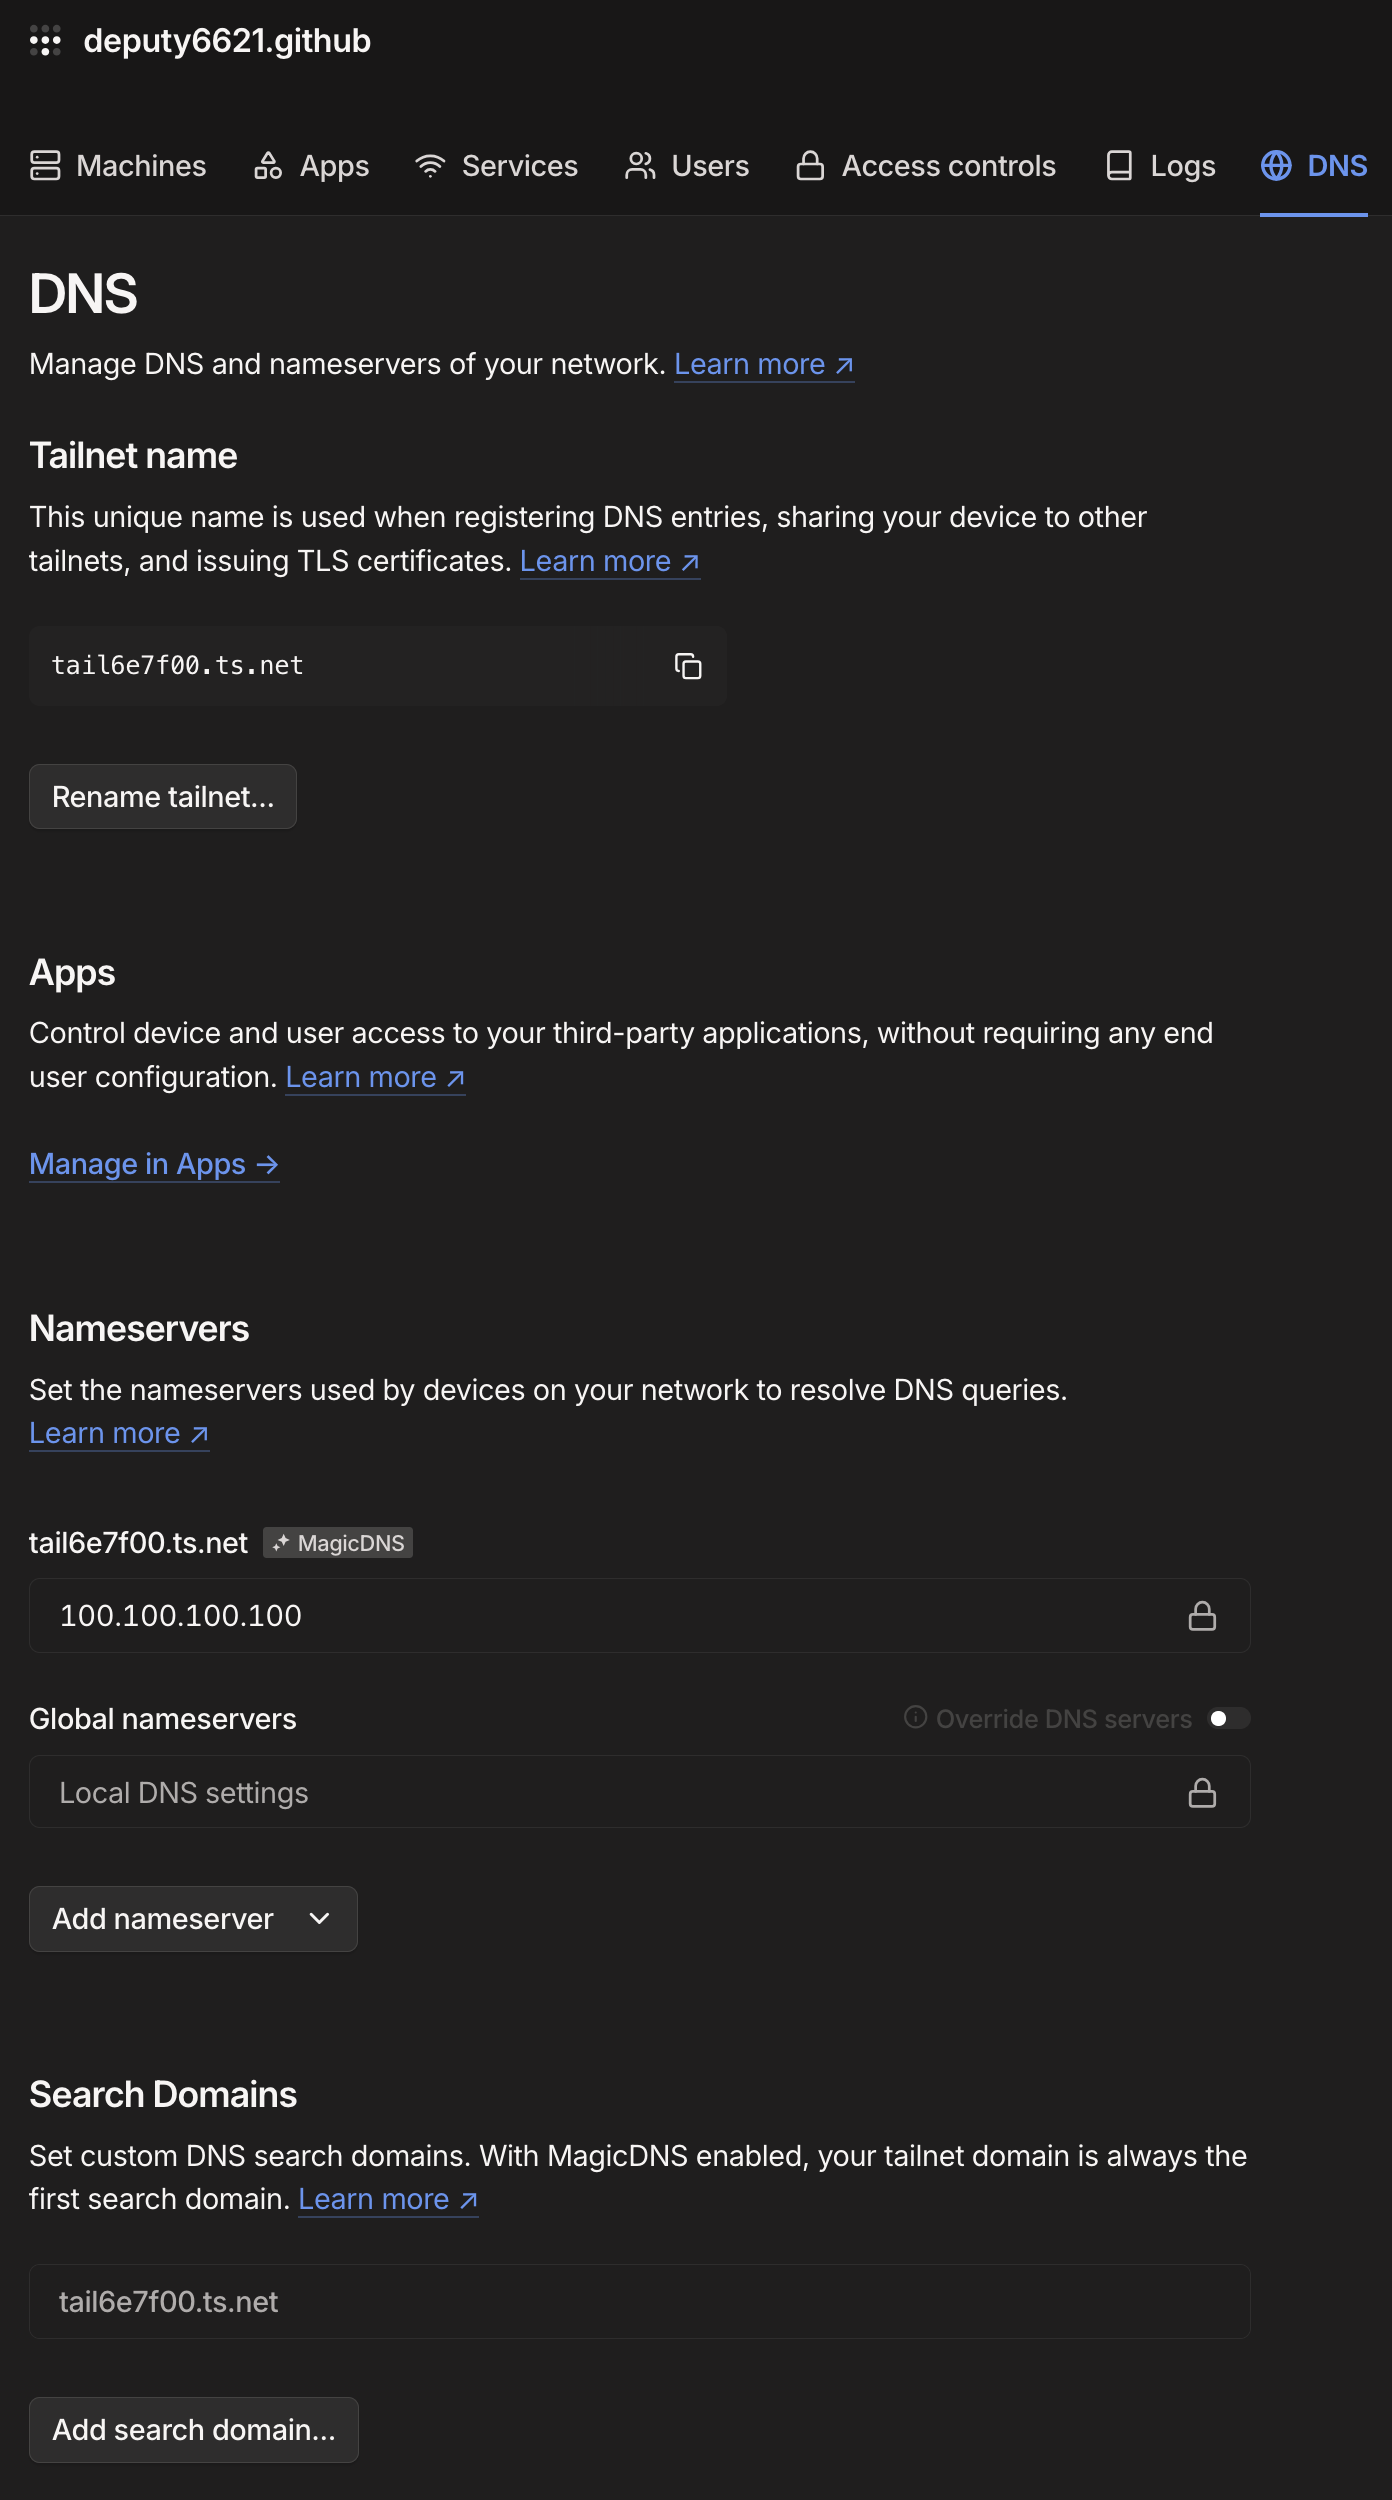Open the Logs tab
The height and width of the screenshot is (2500, 1392).
1160,166
